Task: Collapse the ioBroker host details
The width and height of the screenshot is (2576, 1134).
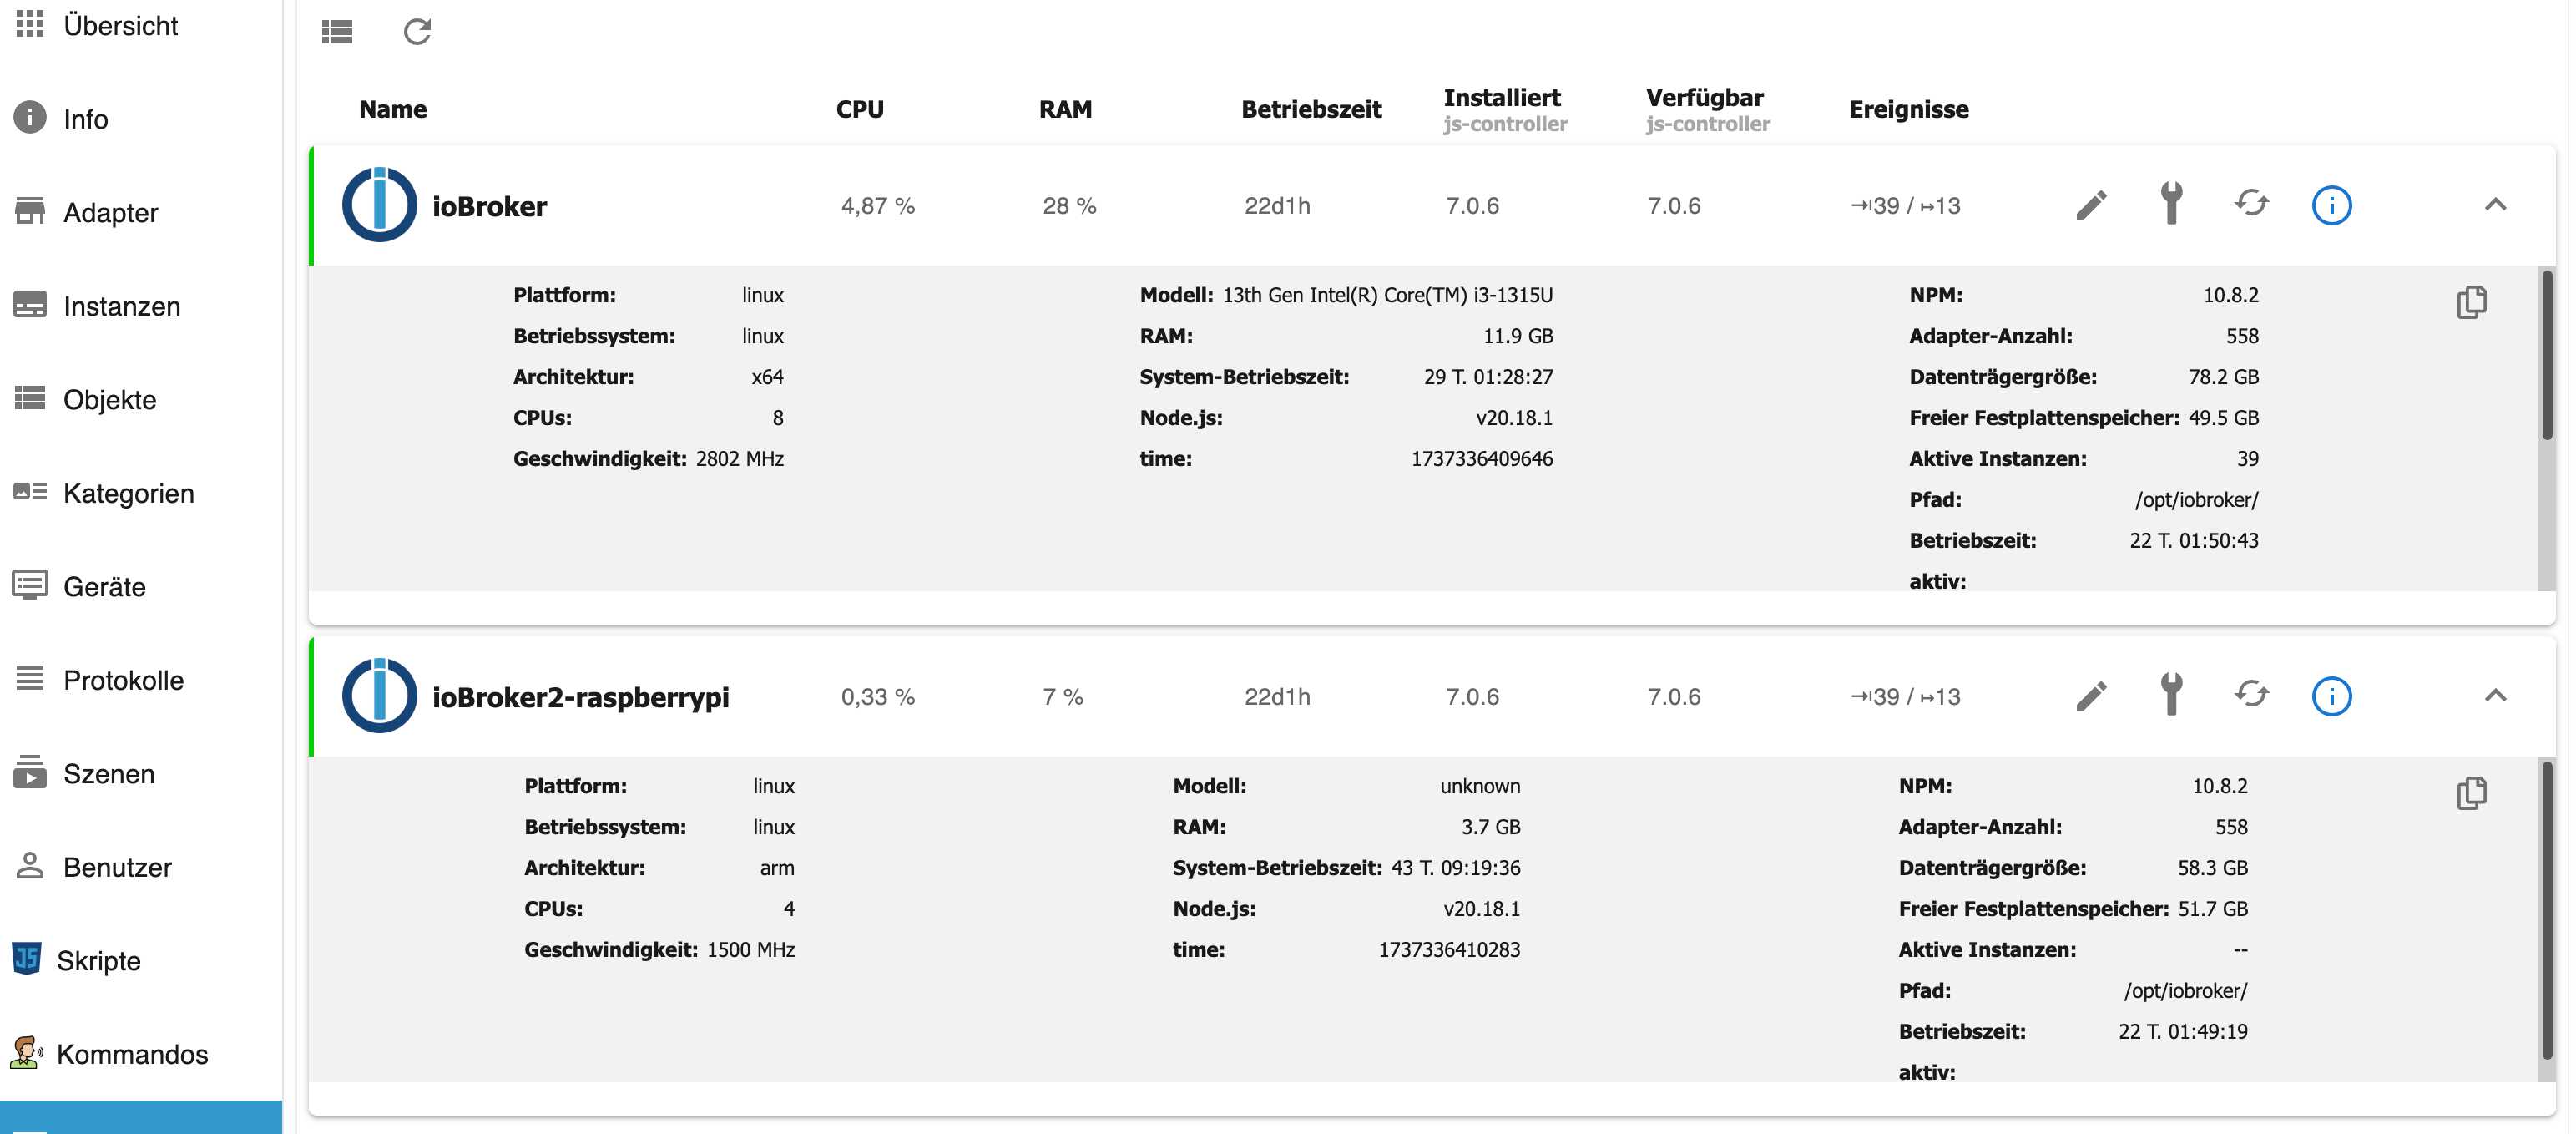Action: pos(2495,205)
